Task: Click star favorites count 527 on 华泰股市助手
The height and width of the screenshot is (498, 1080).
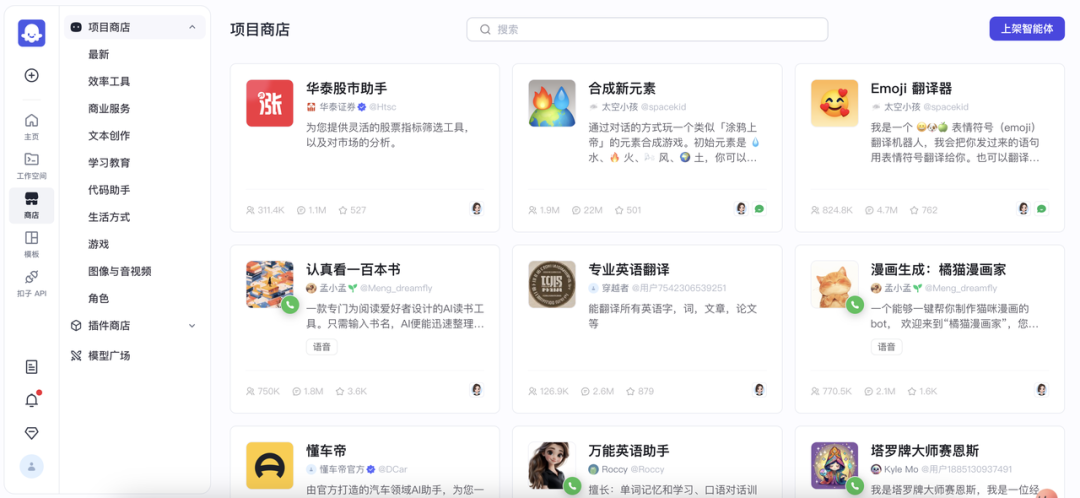Action: [352, 210]
